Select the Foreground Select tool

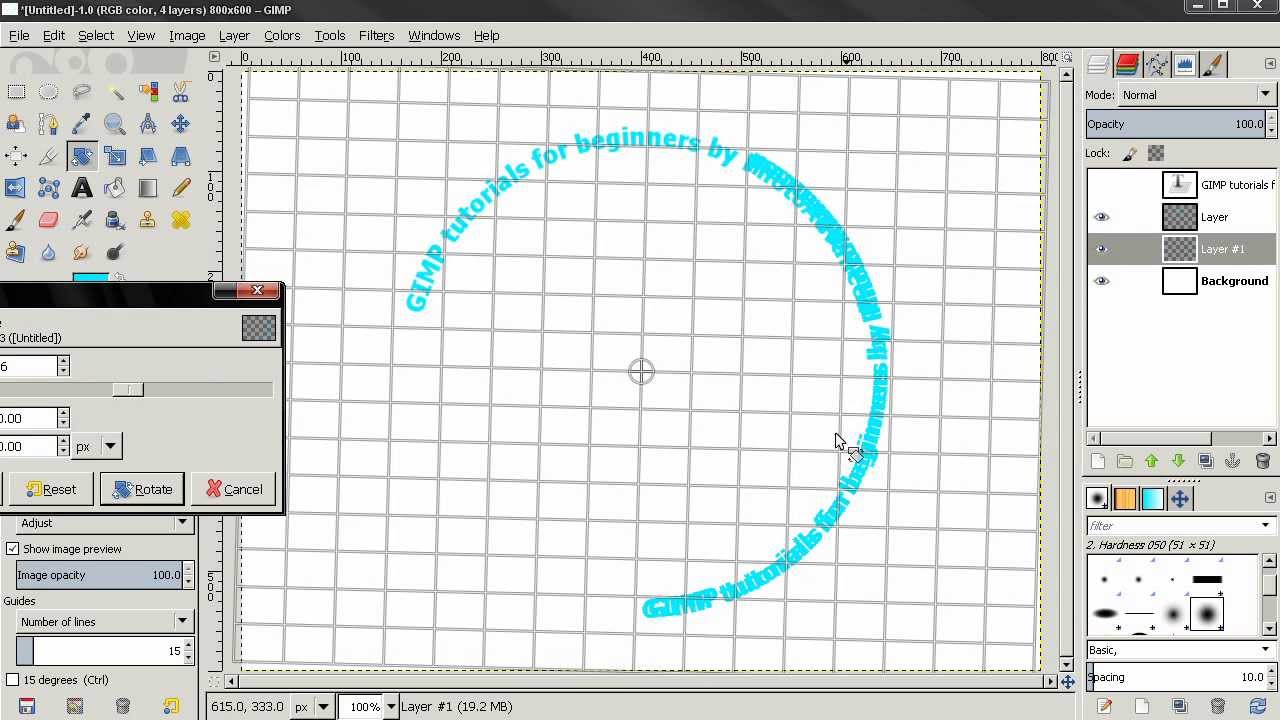tap(16, 124)
